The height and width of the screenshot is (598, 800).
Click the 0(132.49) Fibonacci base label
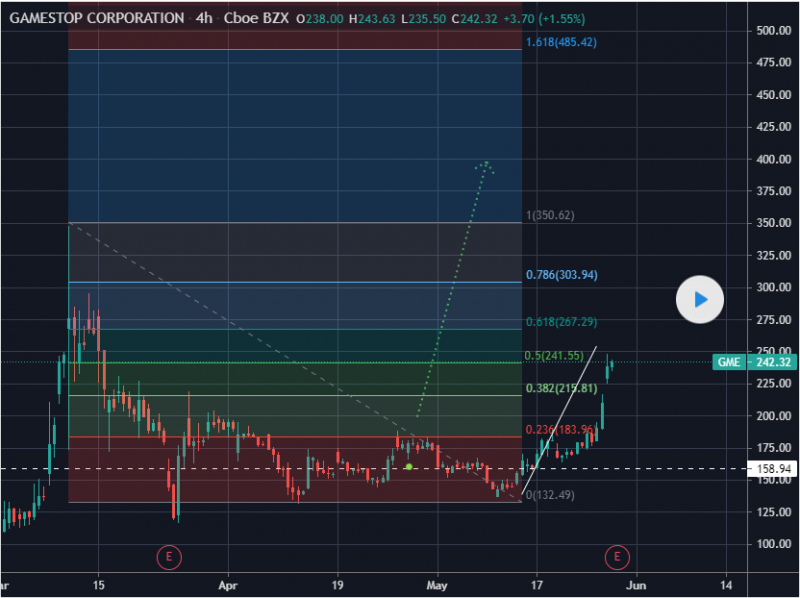(x=550, y=495)
